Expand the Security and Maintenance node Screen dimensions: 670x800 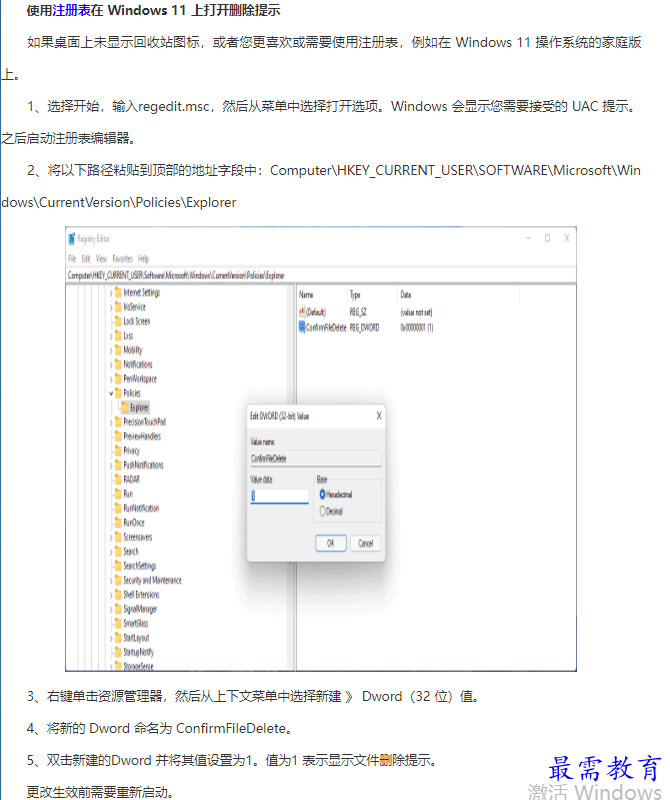111,581
